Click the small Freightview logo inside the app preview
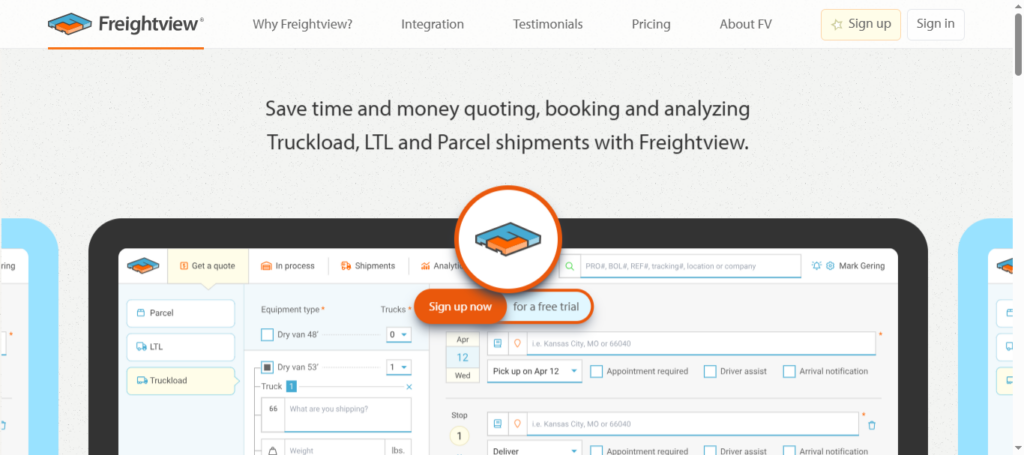 coord(143,265)
